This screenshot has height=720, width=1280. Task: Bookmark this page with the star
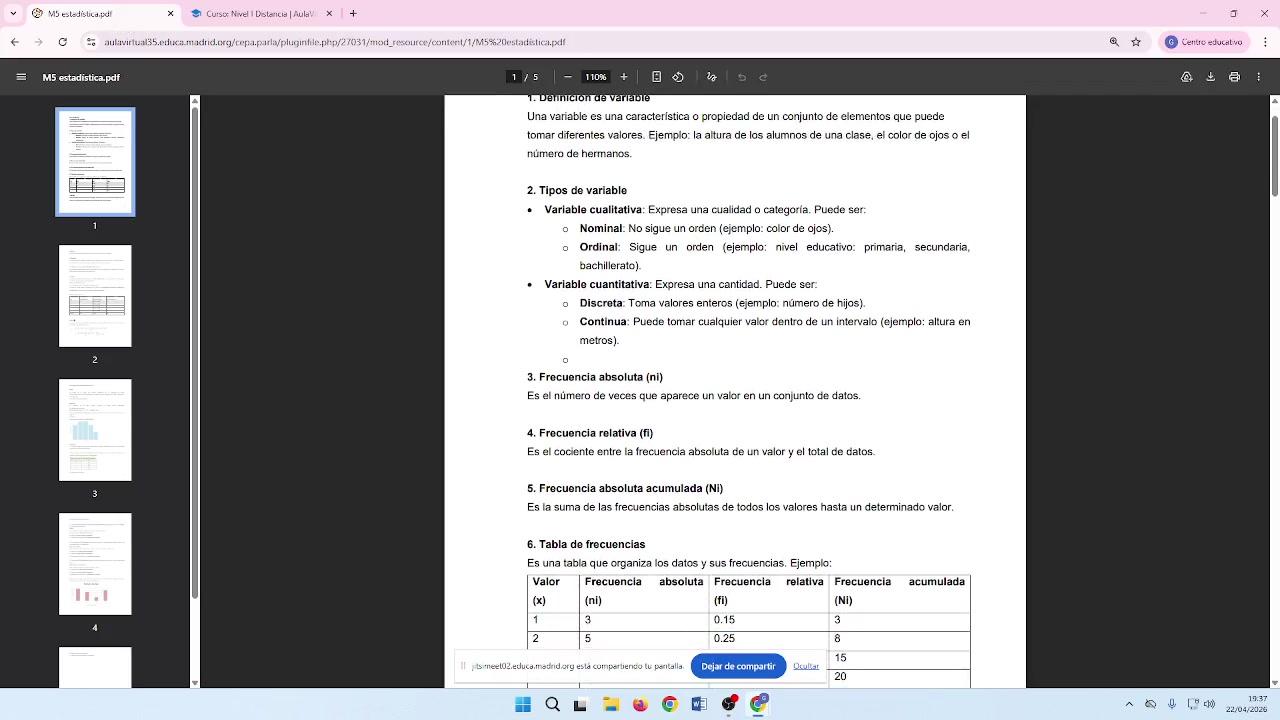(x=1136, y=42)
